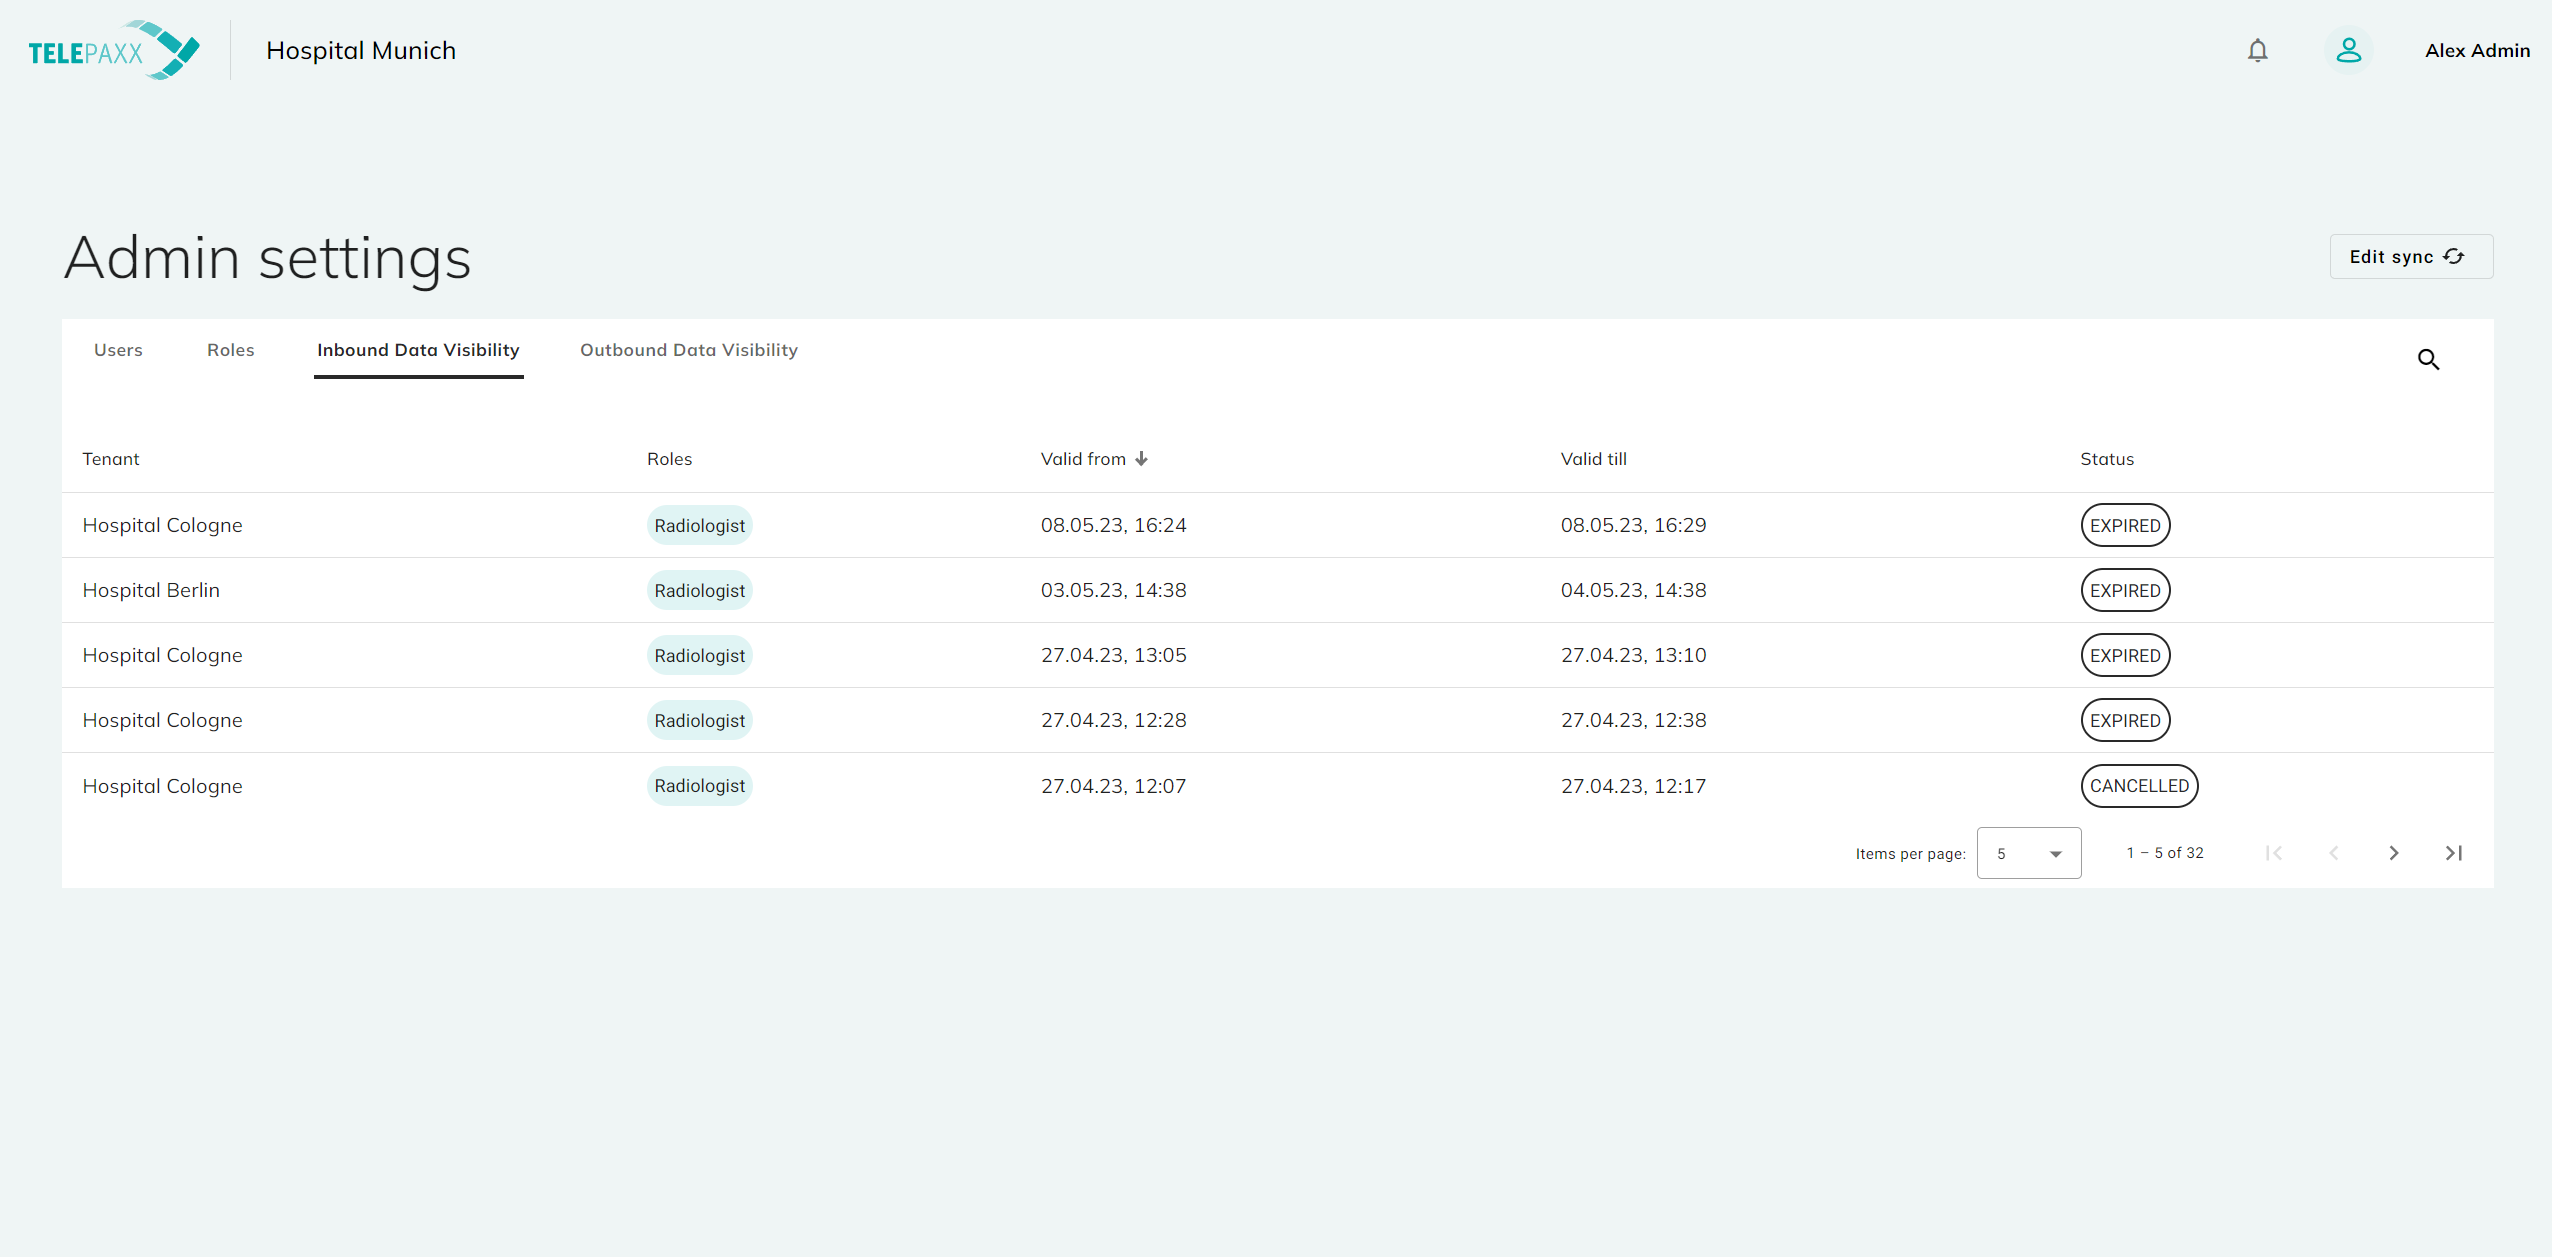Open the table search magnifier
The height and width of the screenshot is (1257, 2552).
click(2428, 359)
